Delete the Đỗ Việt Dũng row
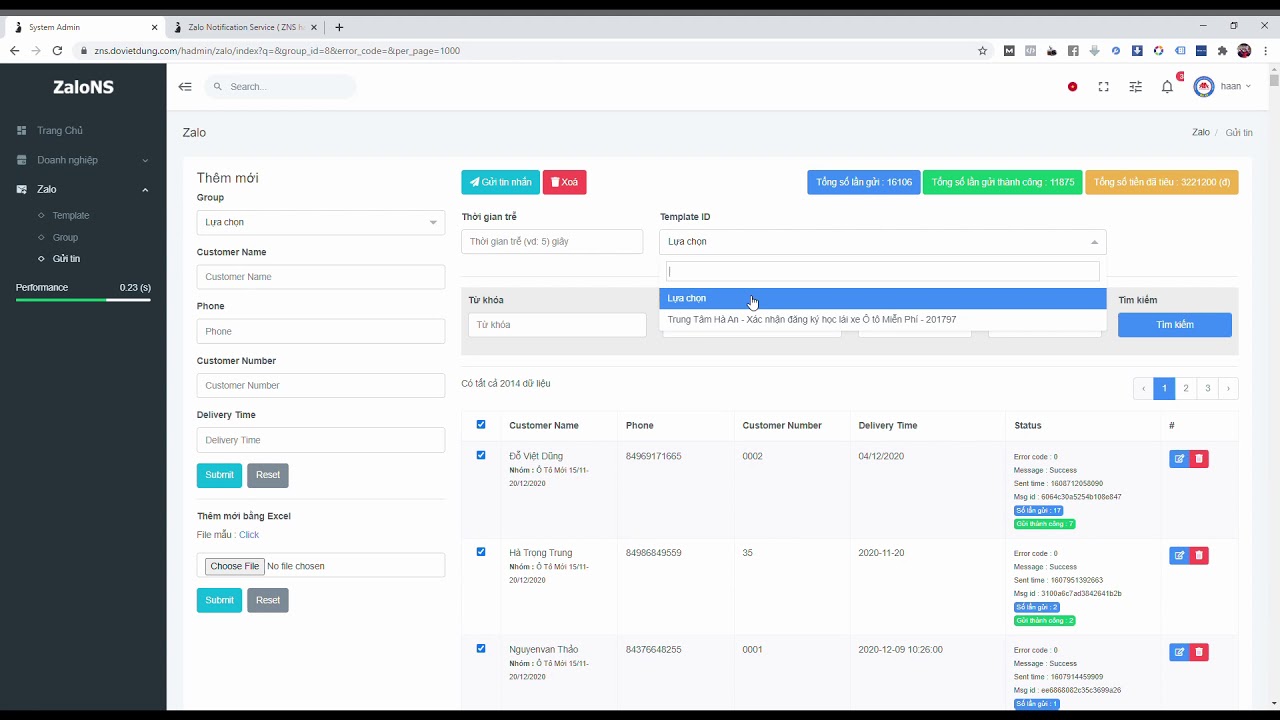This screenshot has width=1280, height=720. pyautogui.click(x=1199, y=459)
